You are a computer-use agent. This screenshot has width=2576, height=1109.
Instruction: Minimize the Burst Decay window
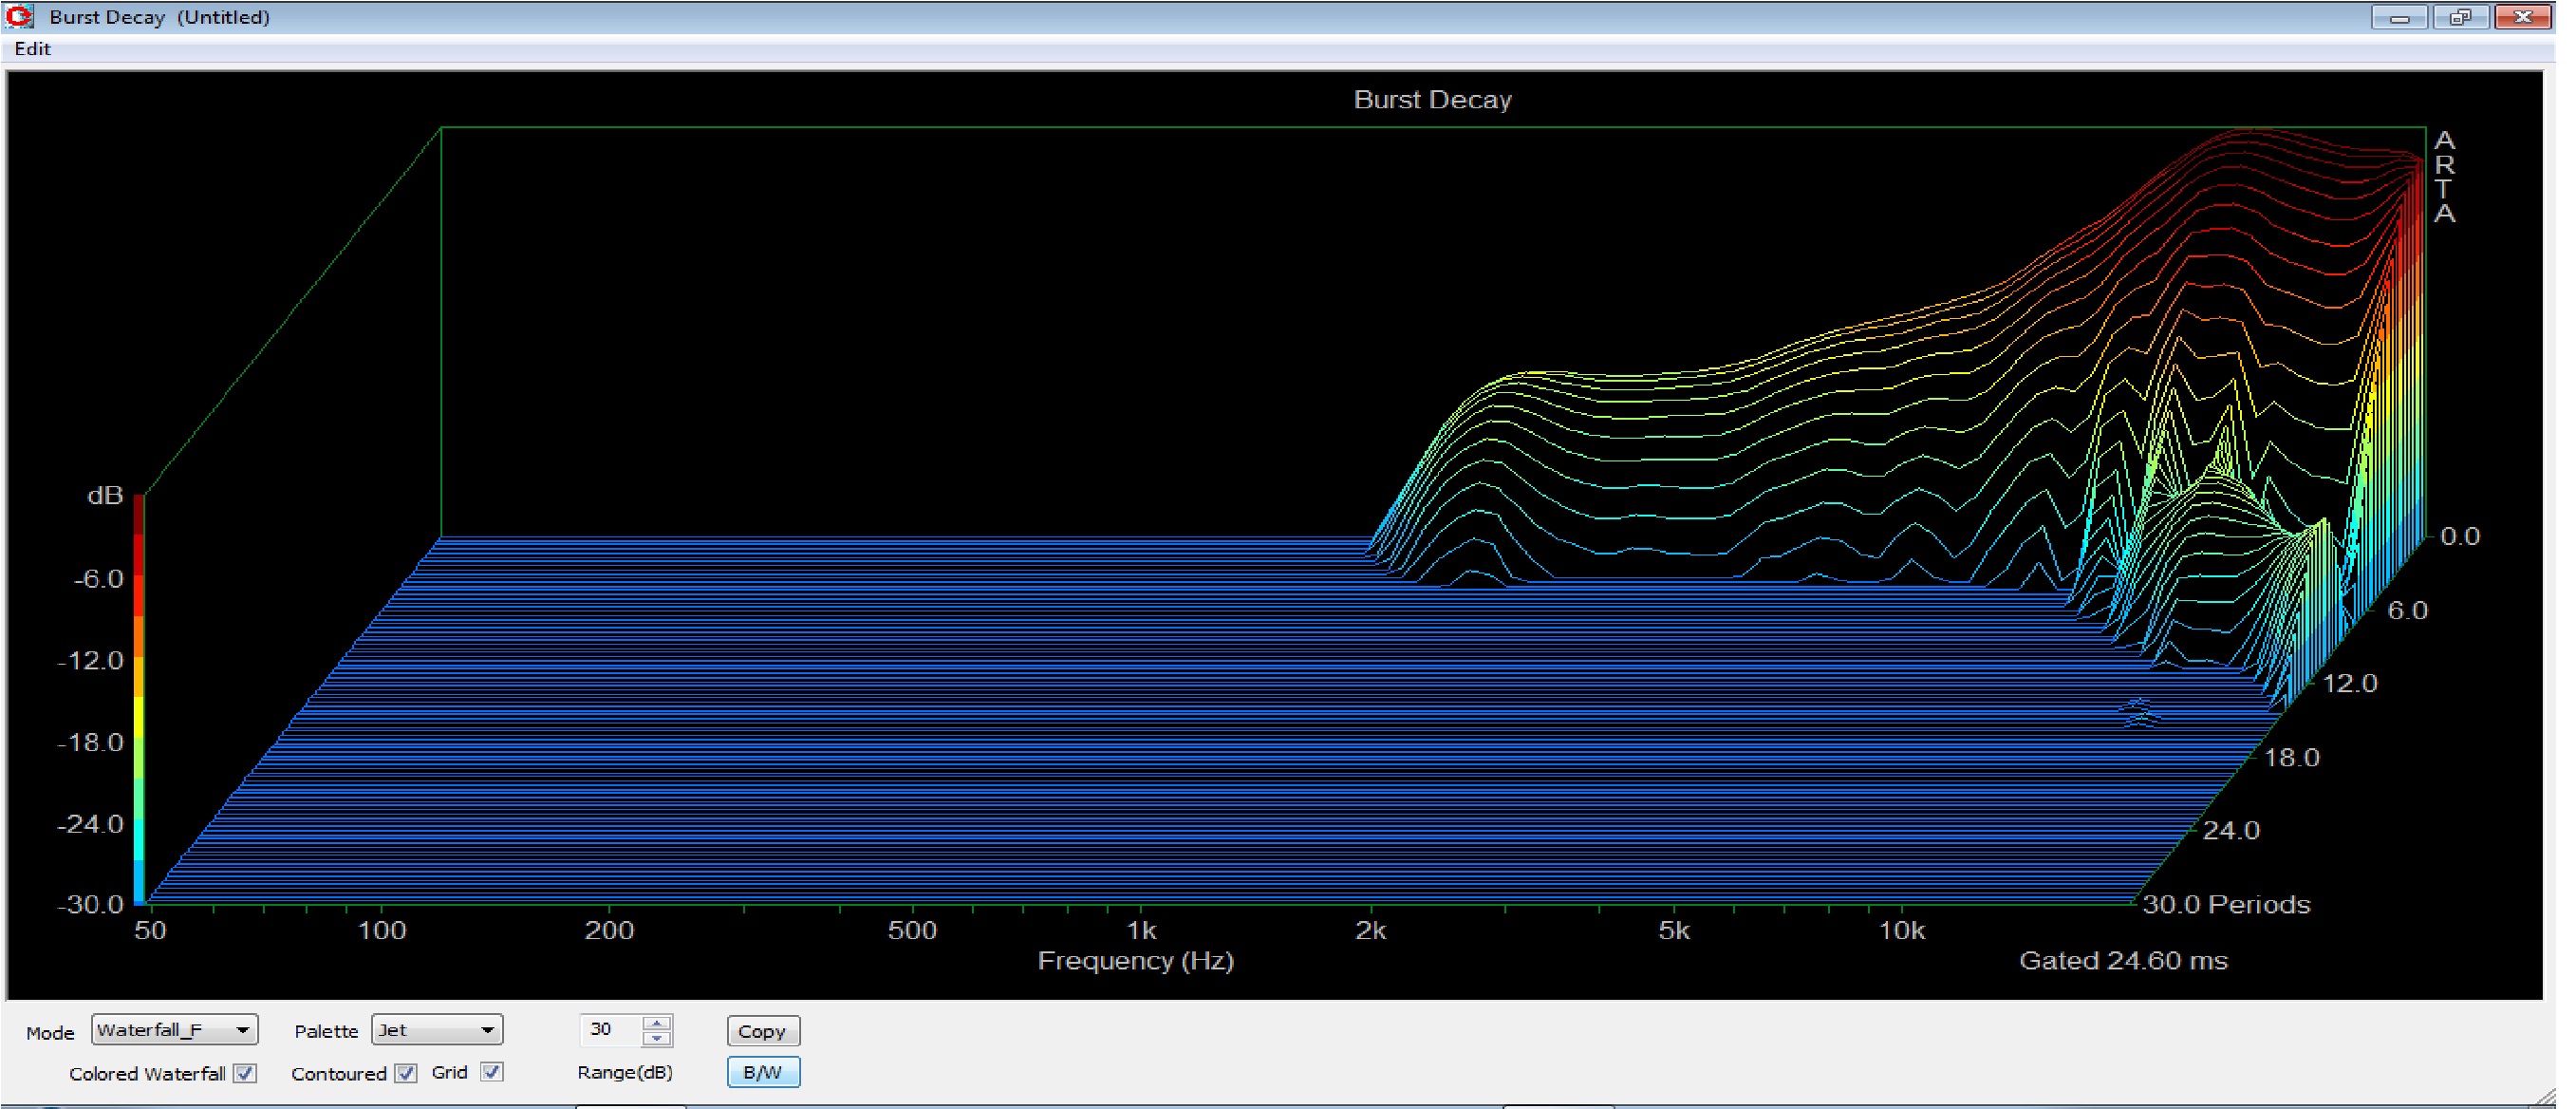tap(2399, 17)
